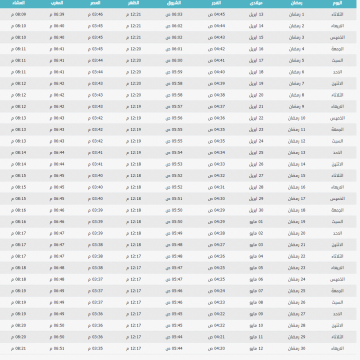Click the 01 مايو date cell
The image size is (360, 360).
click(256, 222)
